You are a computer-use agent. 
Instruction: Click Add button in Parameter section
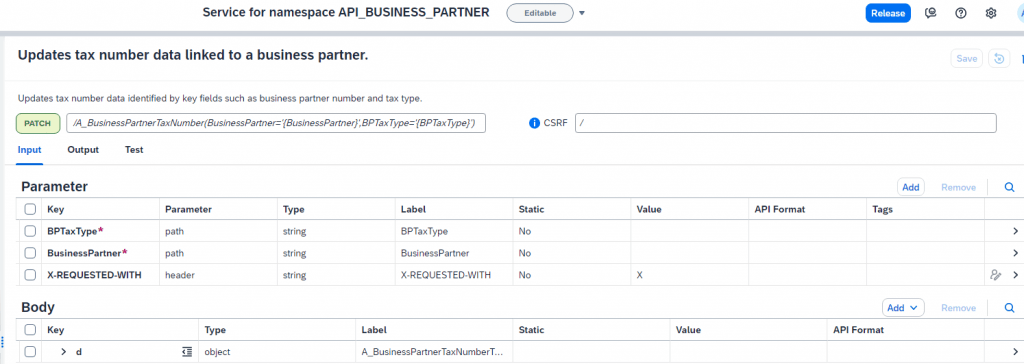(x=910, y=187)
